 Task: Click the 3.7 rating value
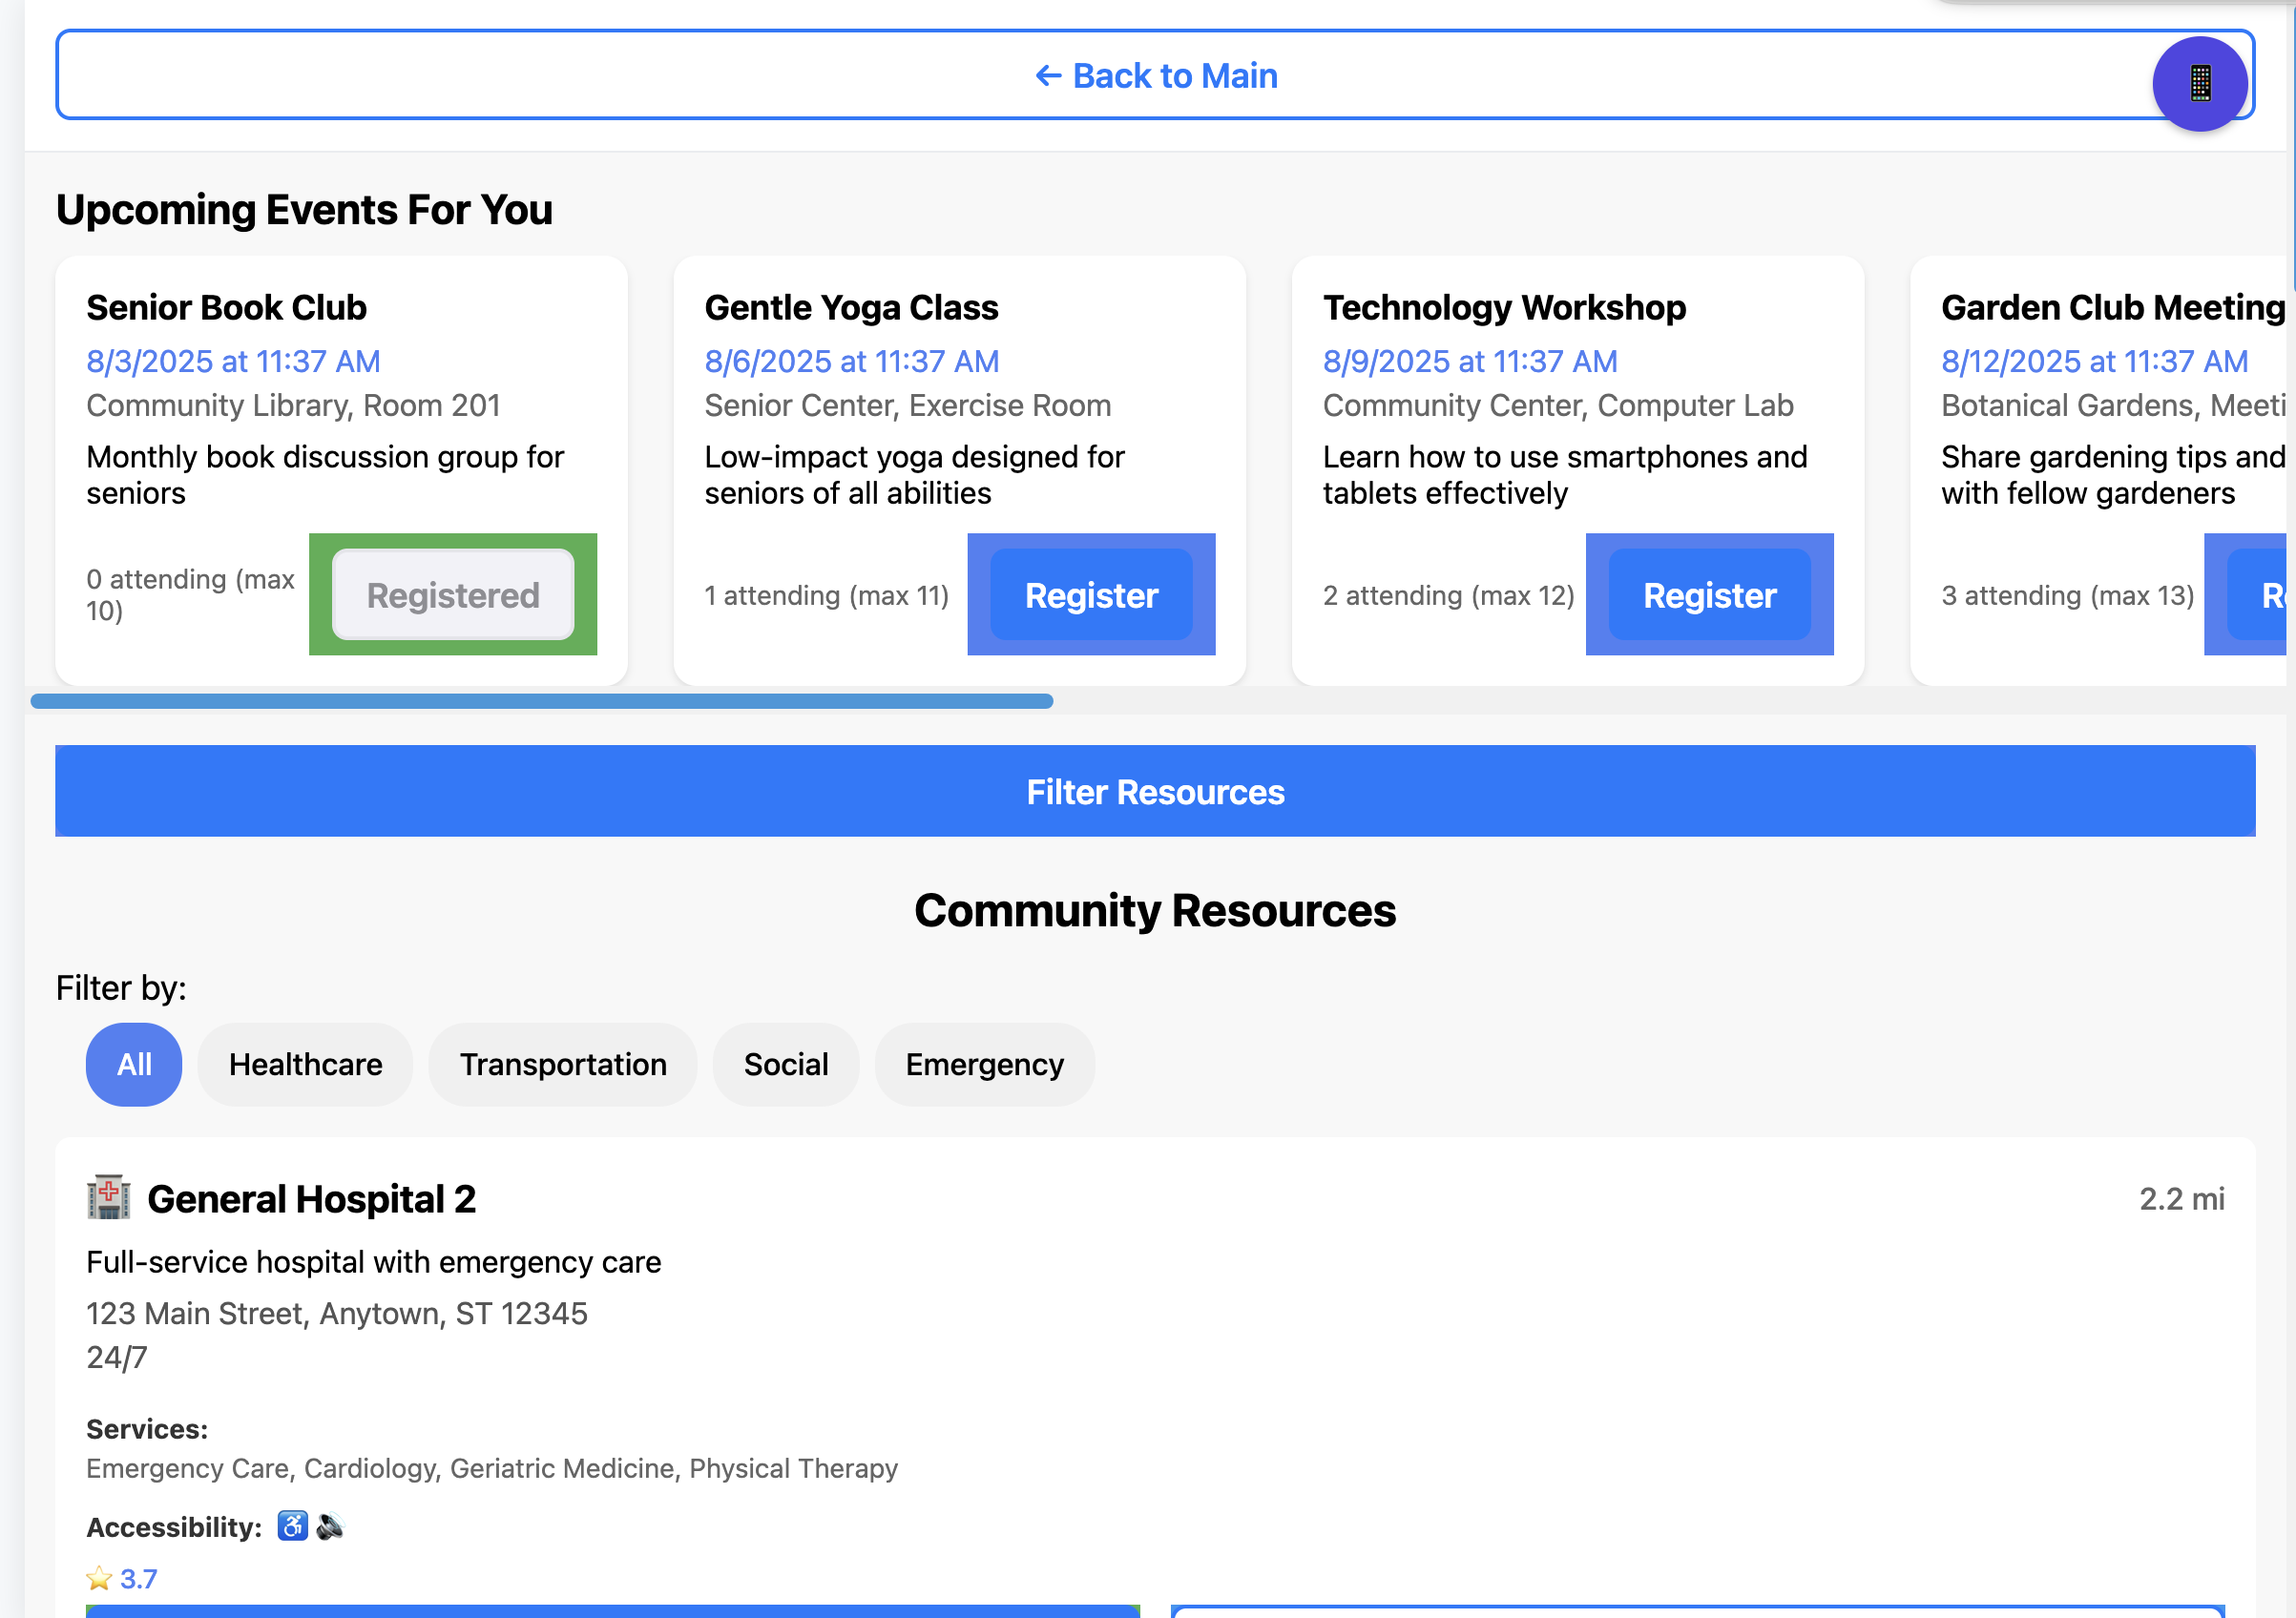(138, 1578)
